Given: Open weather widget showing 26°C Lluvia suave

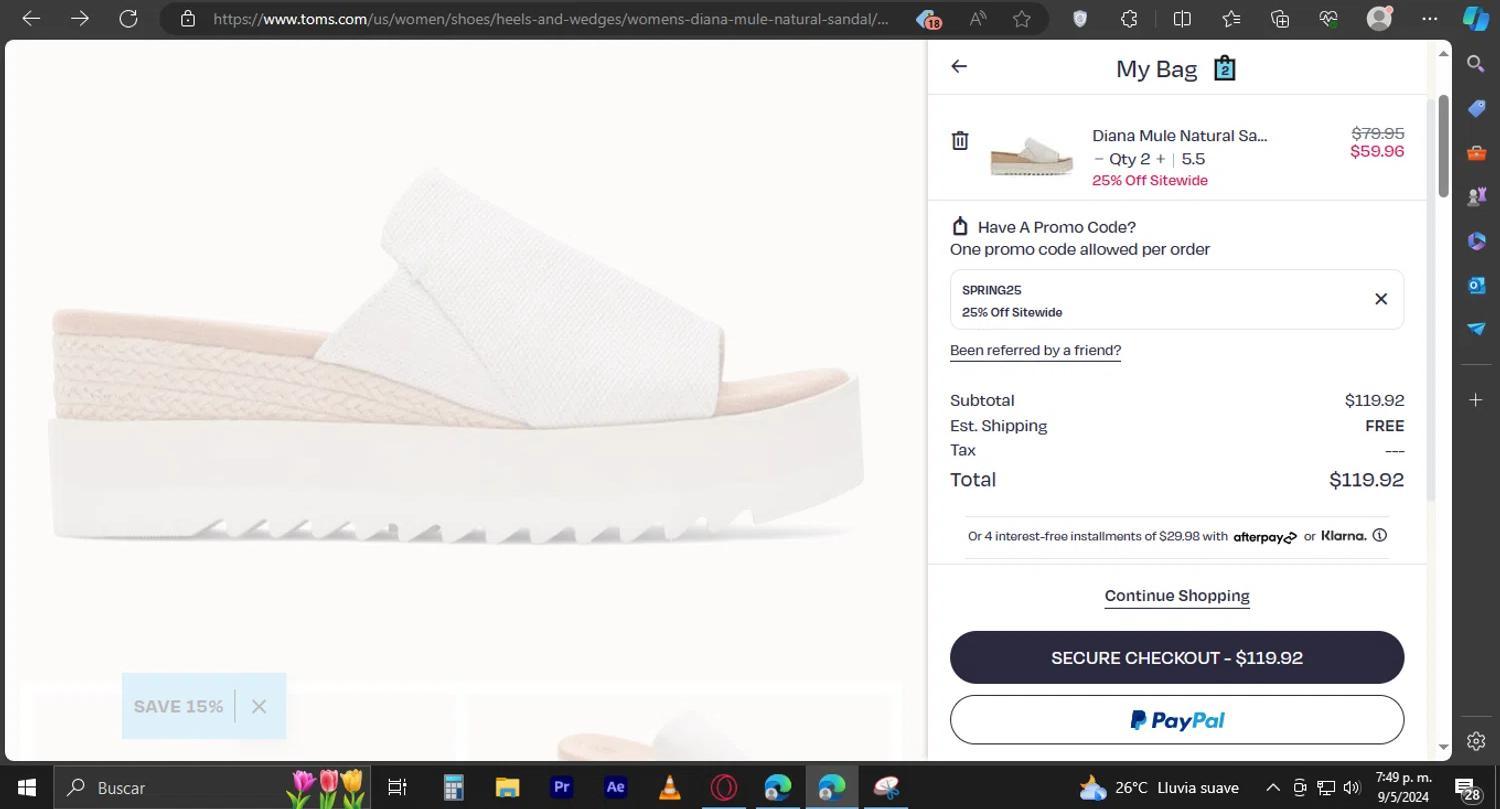Looking at the screenshot, I should (1159, 787).
